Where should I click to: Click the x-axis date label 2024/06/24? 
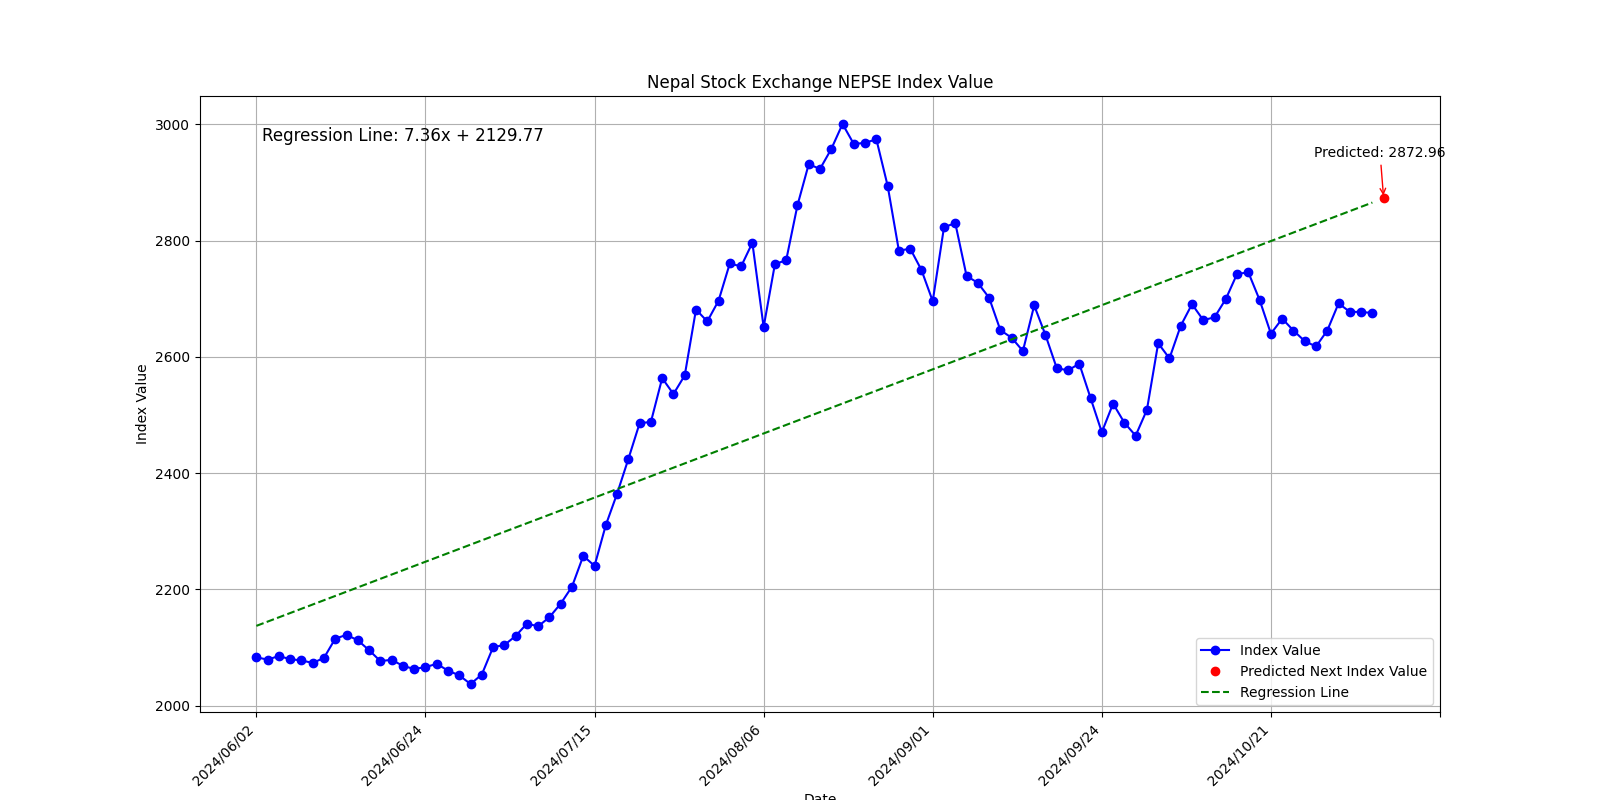click(x=393, y=755)
